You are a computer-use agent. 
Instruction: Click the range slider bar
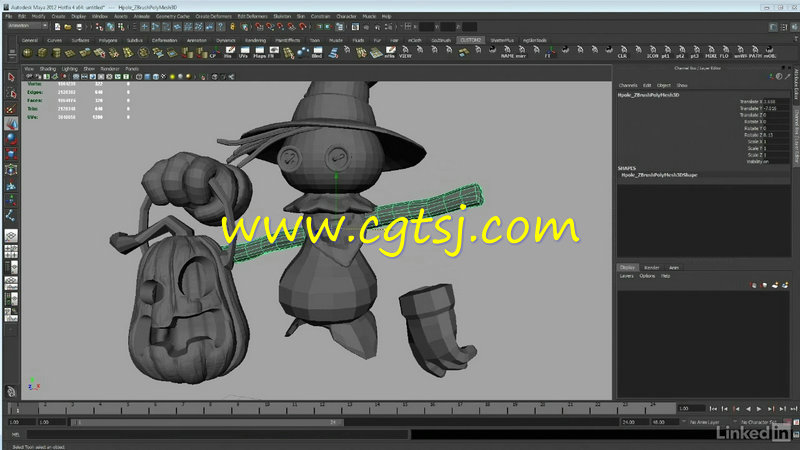[x=207, y=422]
